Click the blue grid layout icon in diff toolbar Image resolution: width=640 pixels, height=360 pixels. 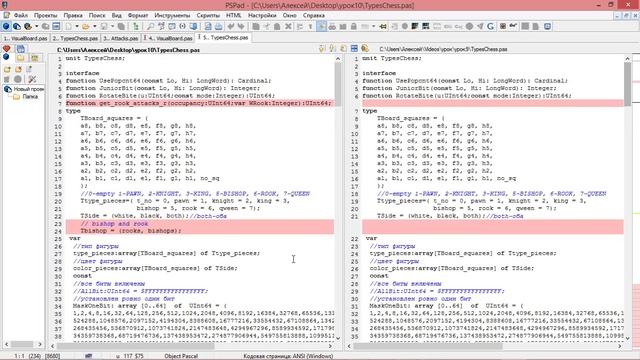pos(354,49)
